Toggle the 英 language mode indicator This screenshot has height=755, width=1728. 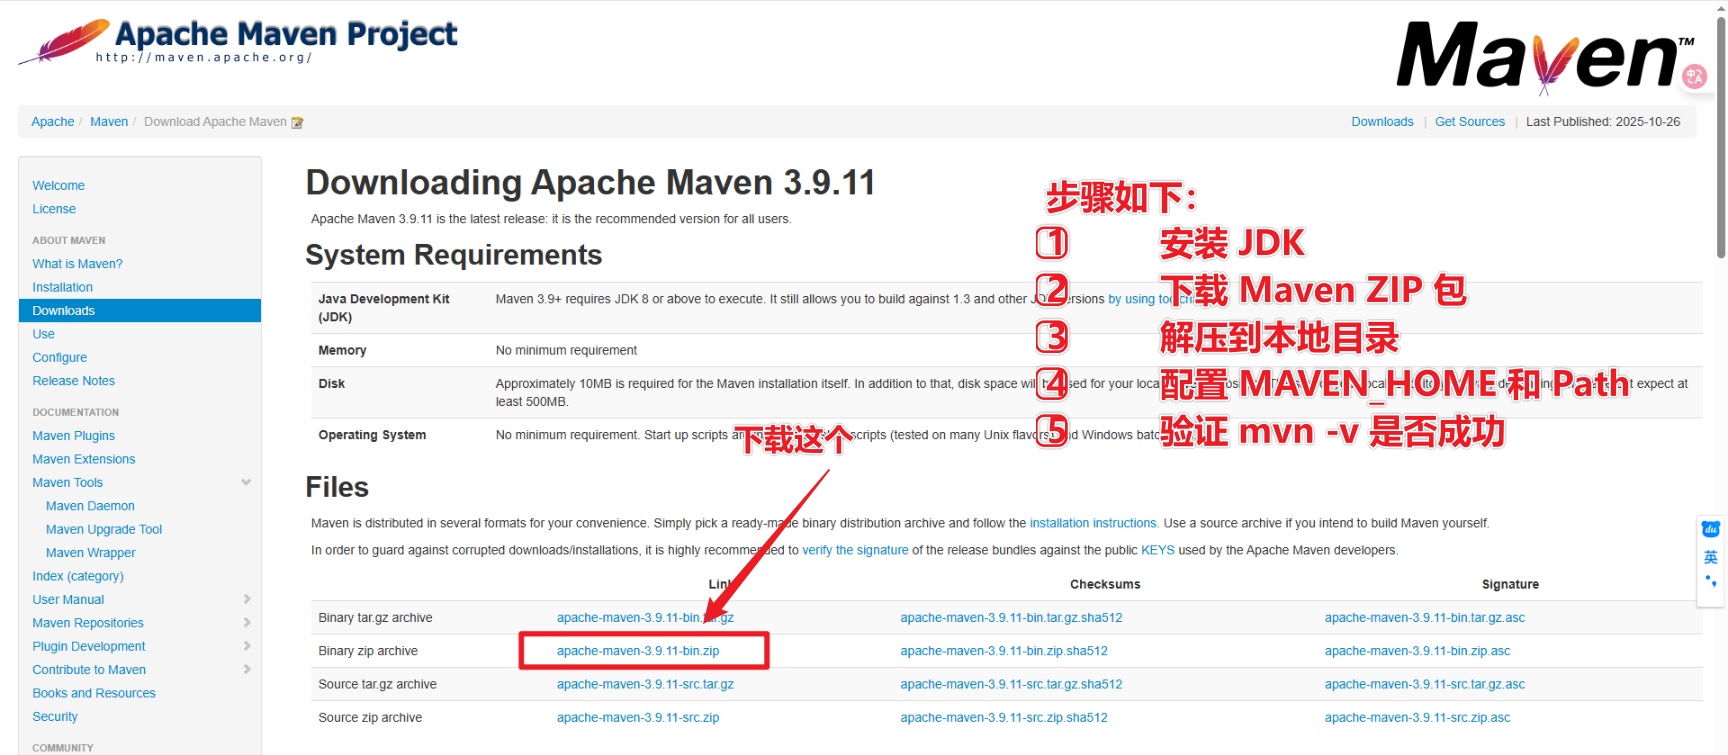[x=1710, y=557]
